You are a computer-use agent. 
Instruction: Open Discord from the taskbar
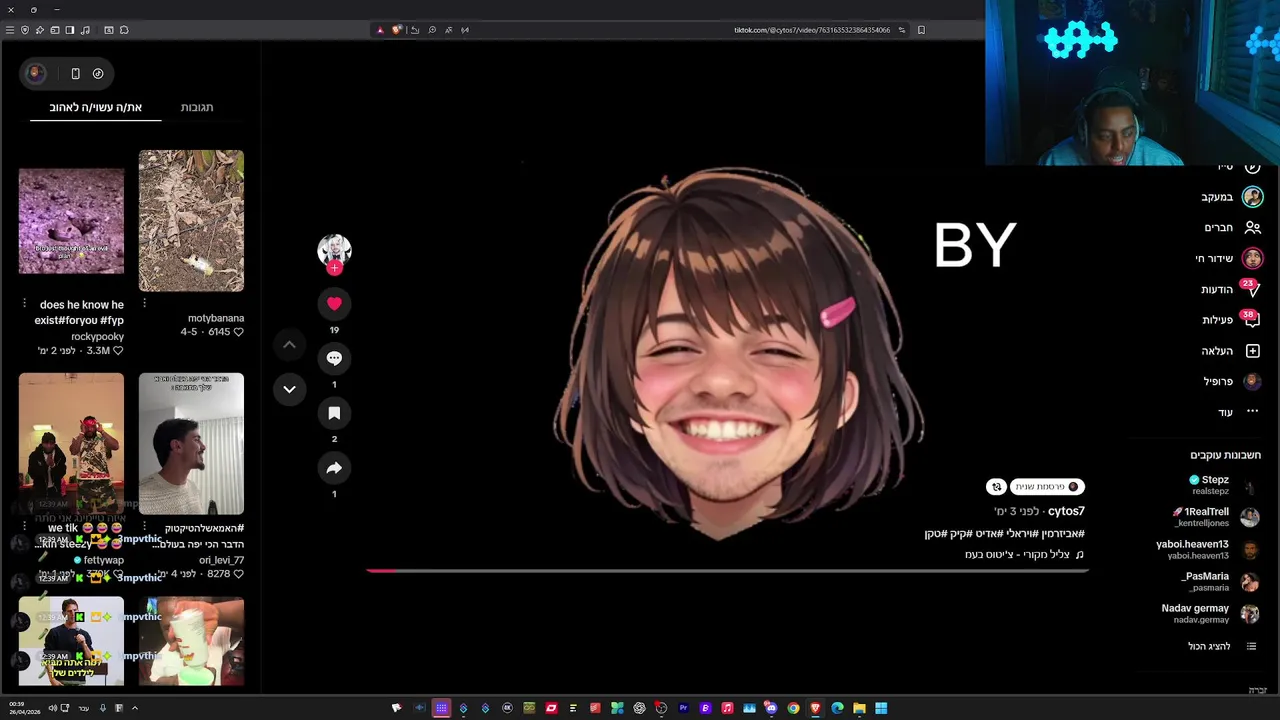(771, 708)
